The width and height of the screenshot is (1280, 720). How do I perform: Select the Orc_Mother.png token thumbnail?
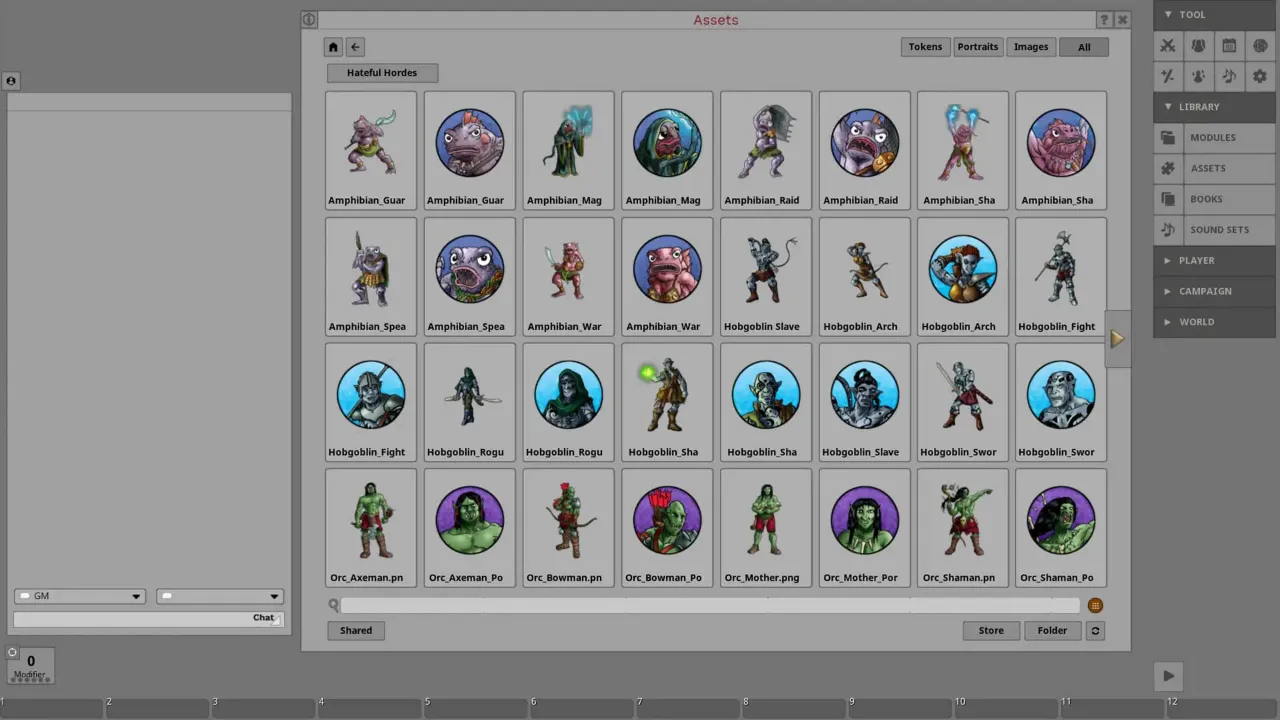(x=766, y=527)
